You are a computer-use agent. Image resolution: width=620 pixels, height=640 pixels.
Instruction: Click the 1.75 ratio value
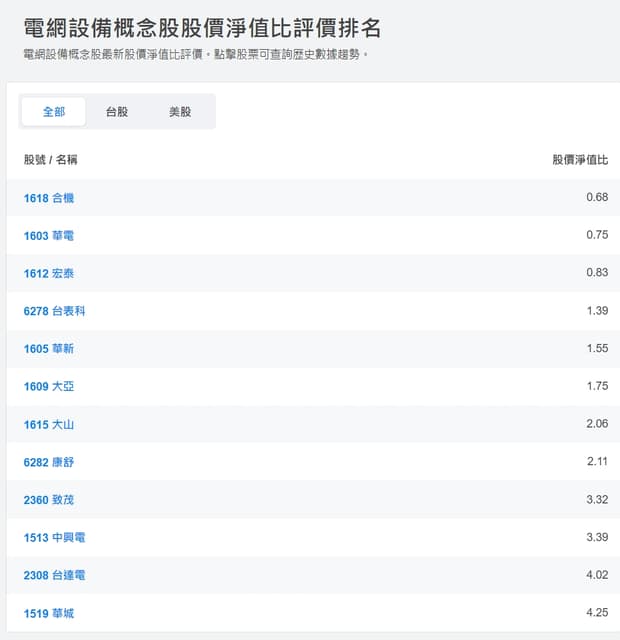598,386
